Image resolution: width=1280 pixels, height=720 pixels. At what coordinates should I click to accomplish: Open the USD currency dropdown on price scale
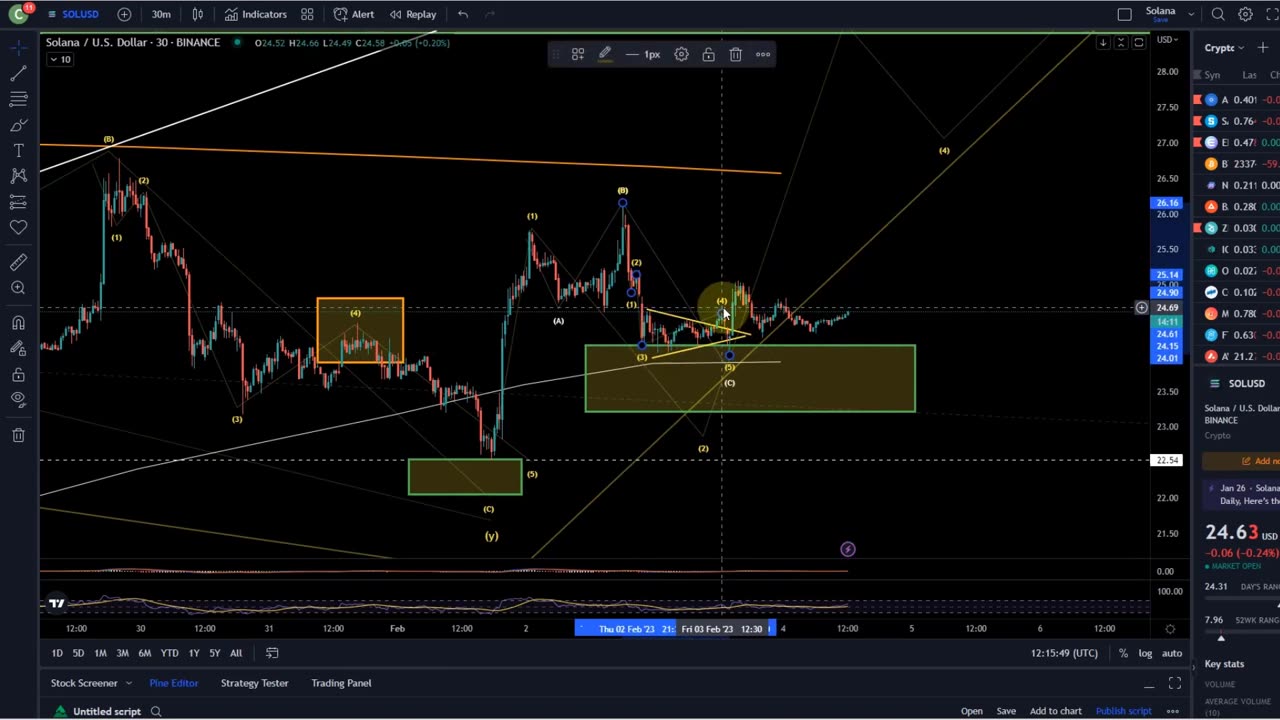pos(1167,40)
